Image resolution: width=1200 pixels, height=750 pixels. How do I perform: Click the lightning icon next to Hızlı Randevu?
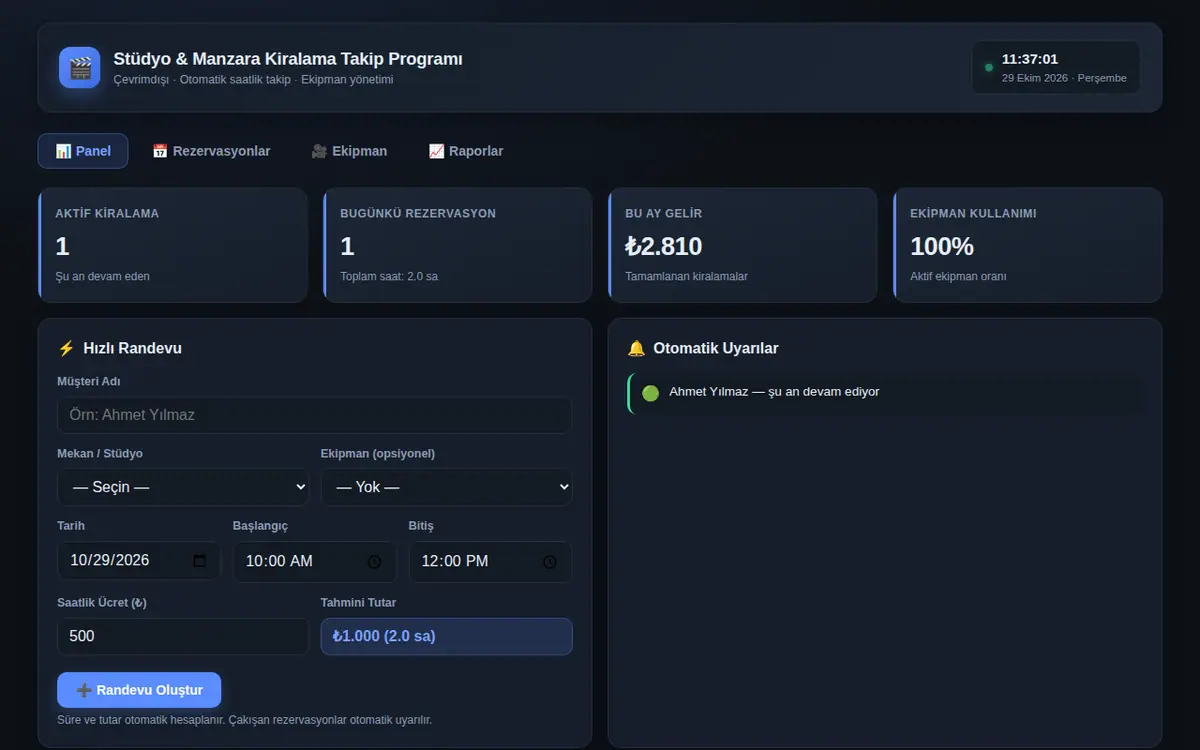[x=66, y=348]
